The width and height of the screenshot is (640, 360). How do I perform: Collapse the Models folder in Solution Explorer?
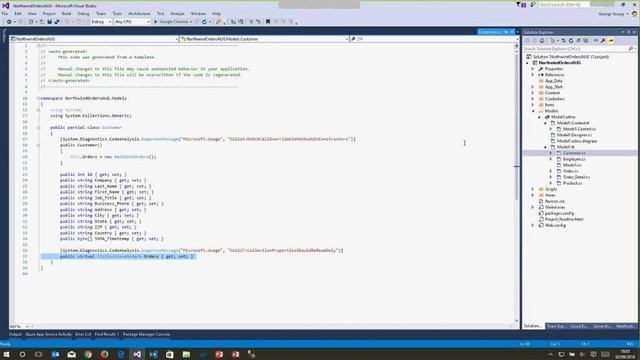(x=533, y=111)
